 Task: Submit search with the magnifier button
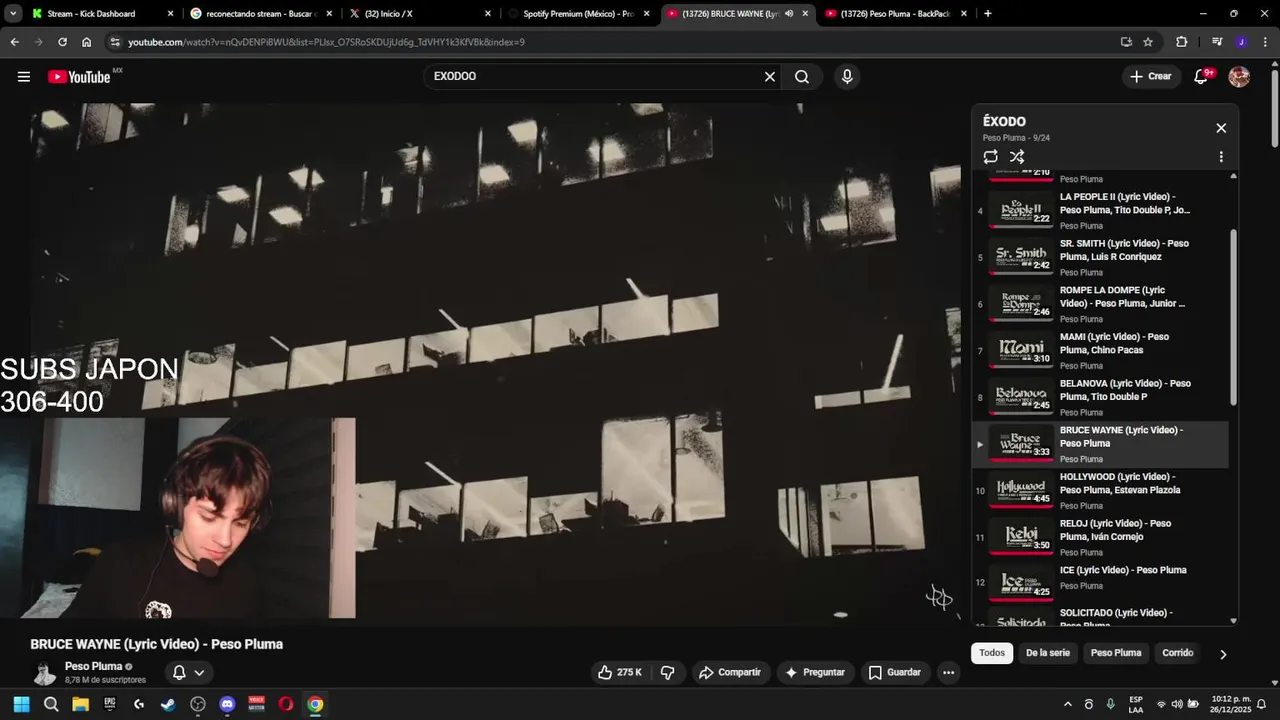802,77
